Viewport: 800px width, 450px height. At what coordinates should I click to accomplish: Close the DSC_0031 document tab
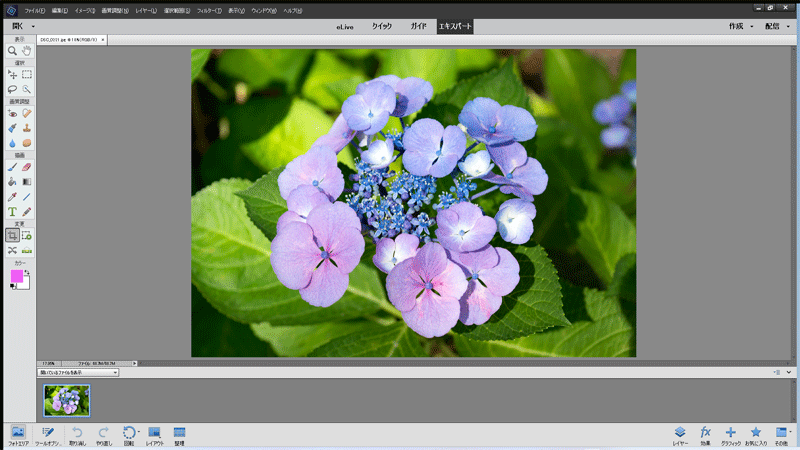coord(103,40)
